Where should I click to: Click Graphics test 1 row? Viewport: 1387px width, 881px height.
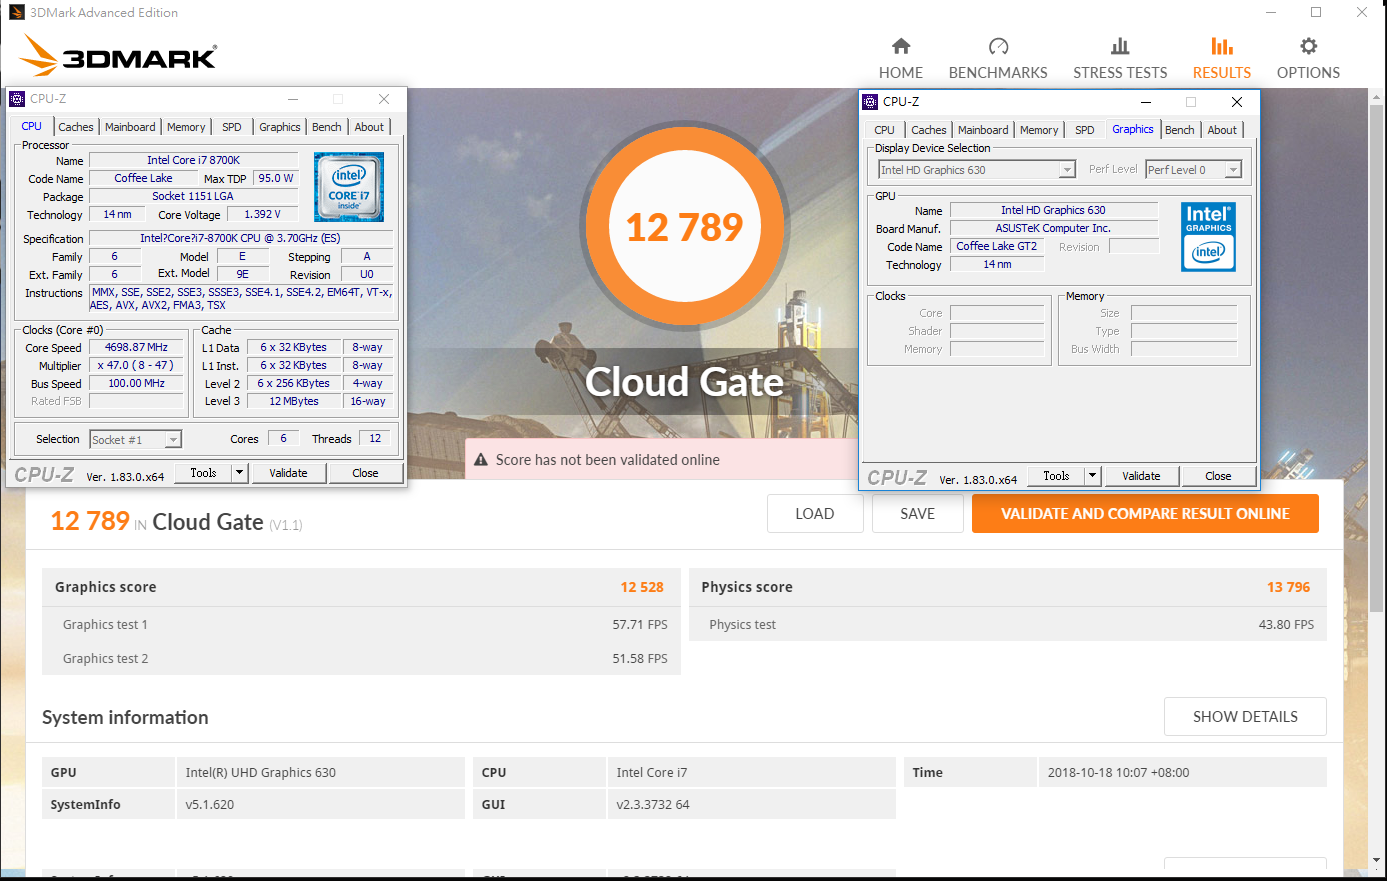coord(361,625)
